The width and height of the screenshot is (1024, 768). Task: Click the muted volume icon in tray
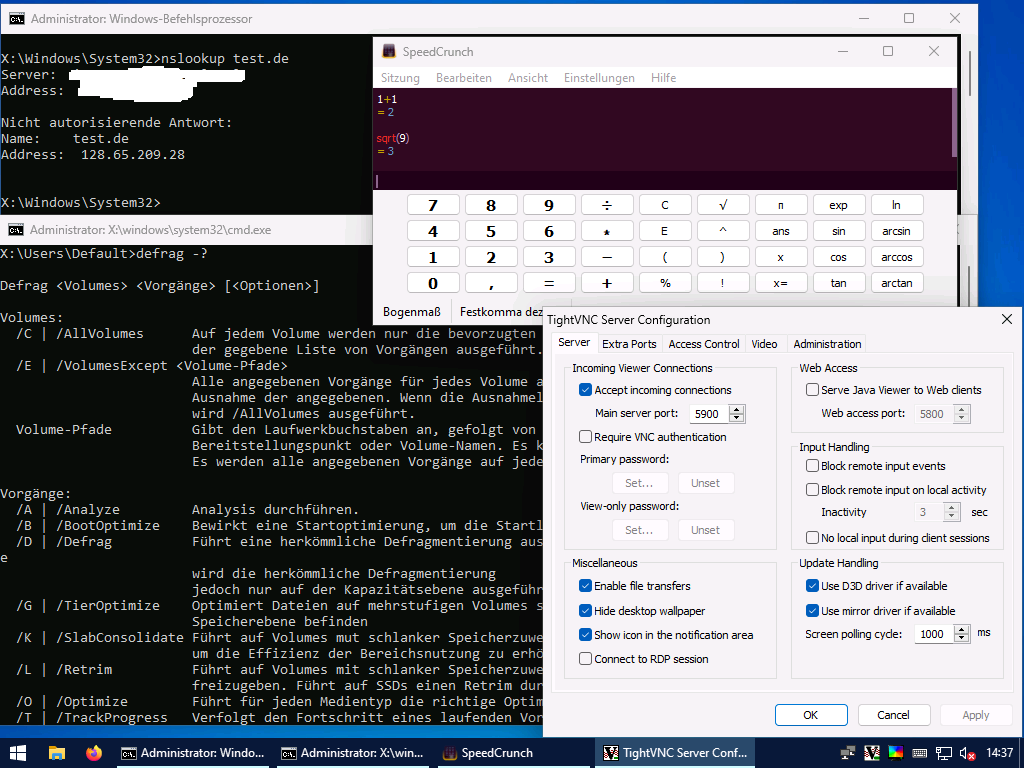point(967,753)
